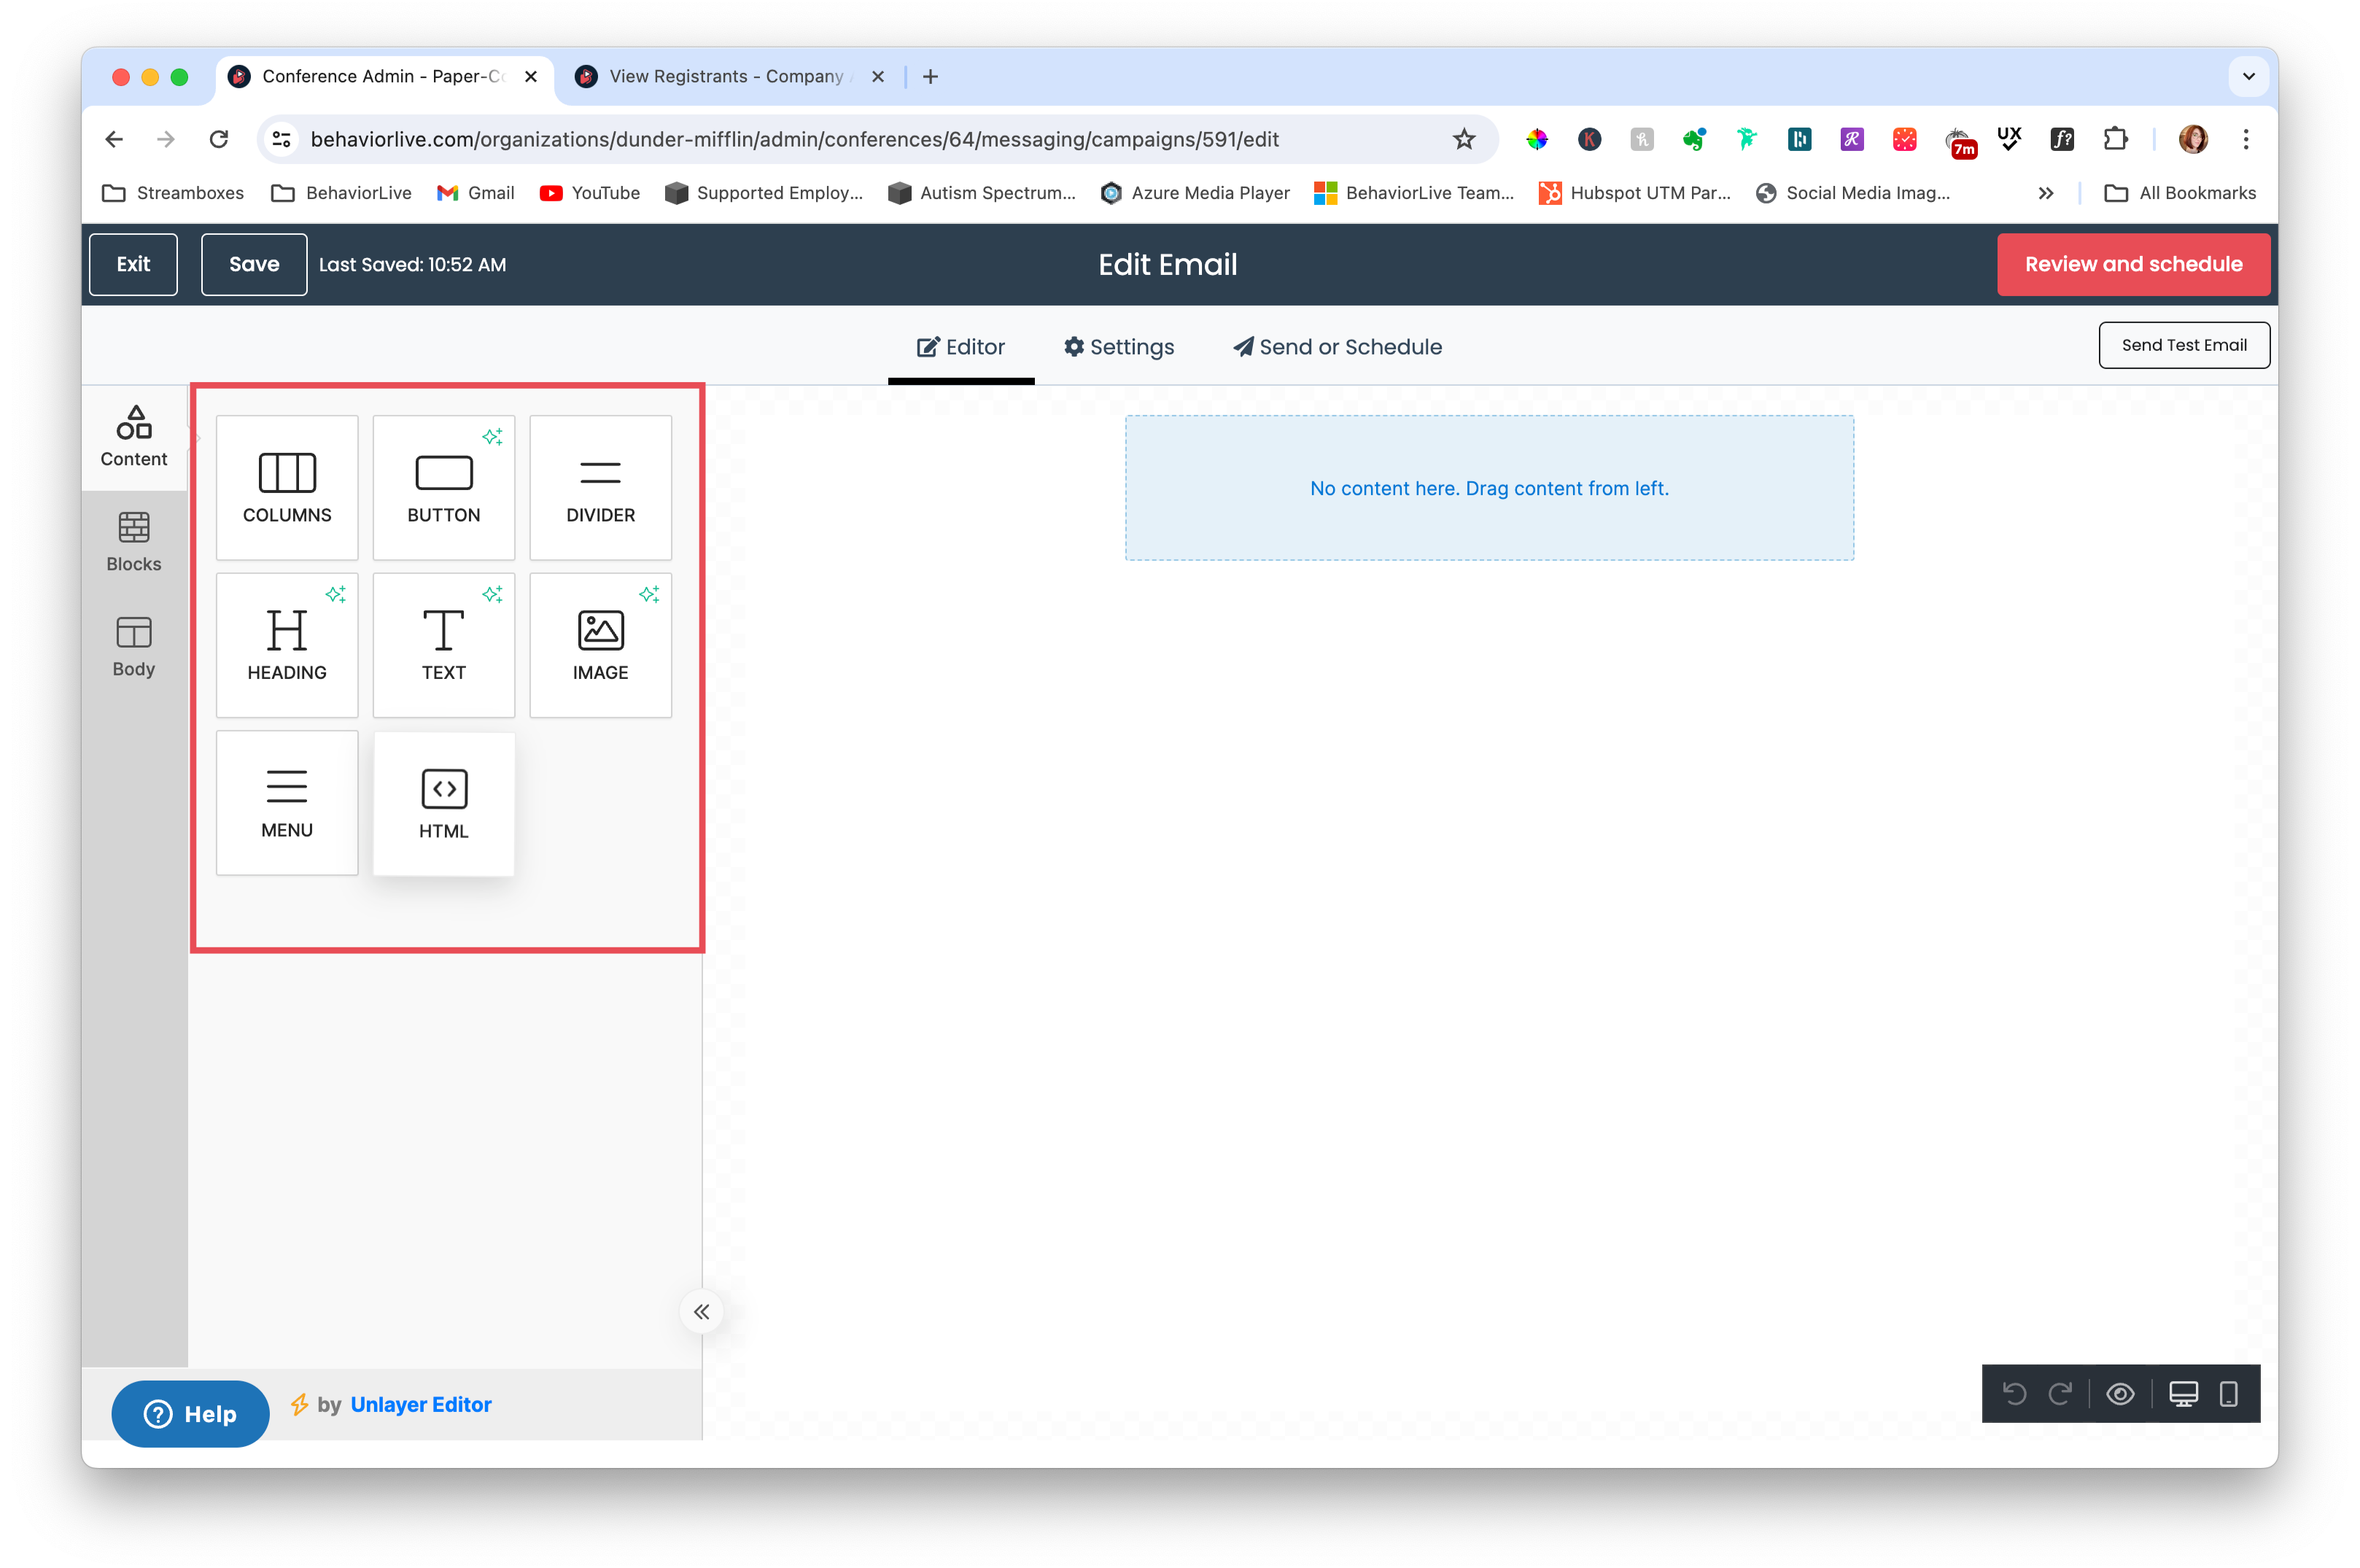Screen dimensions: 2360x1568
Task: Select the Button content tile
Action: point(444,487)
